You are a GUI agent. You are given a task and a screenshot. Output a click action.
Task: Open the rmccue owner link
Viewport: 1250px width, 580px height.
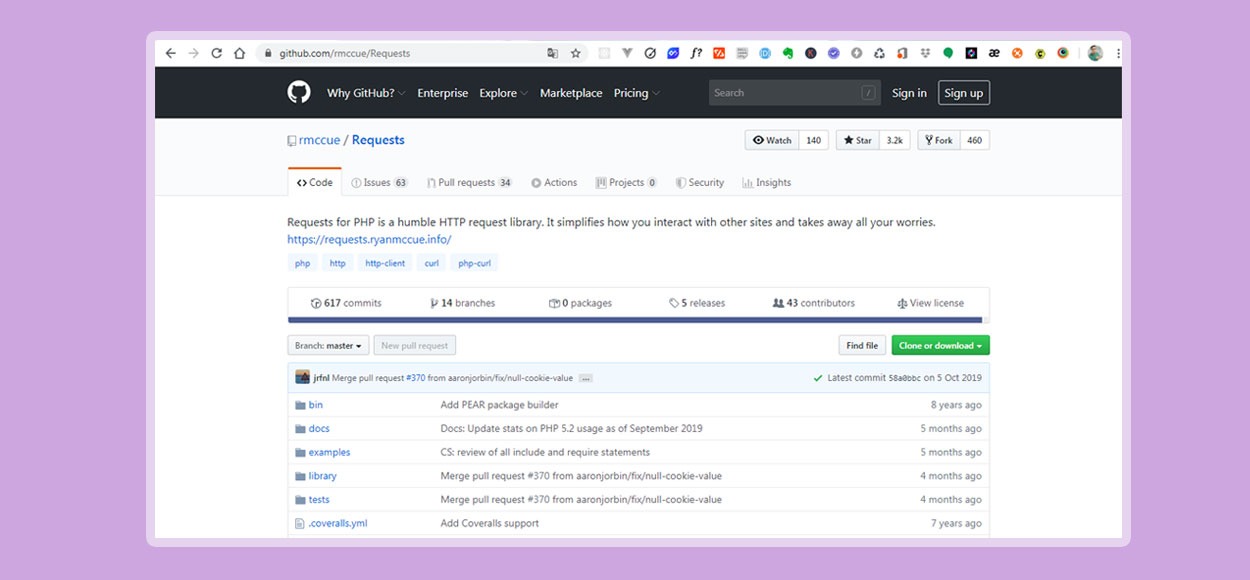(319, 140)
